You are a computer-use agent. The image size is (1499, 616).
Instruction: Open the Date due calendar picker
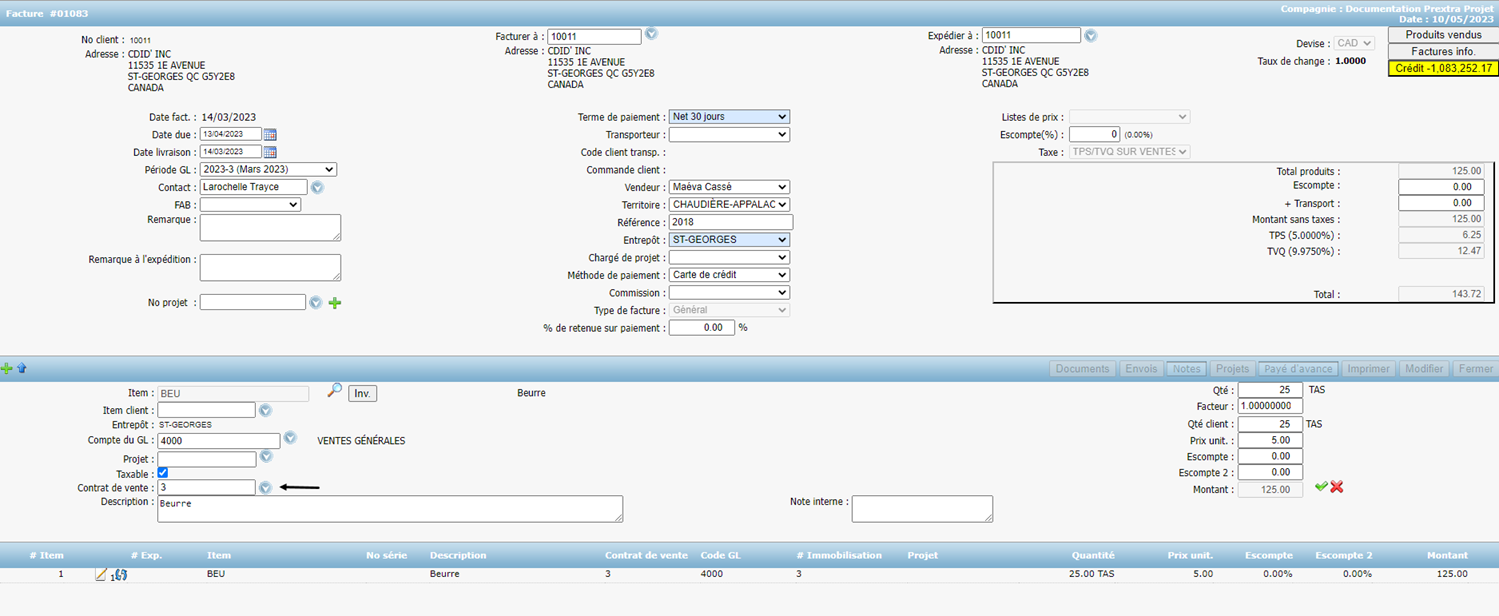[270, 135]
